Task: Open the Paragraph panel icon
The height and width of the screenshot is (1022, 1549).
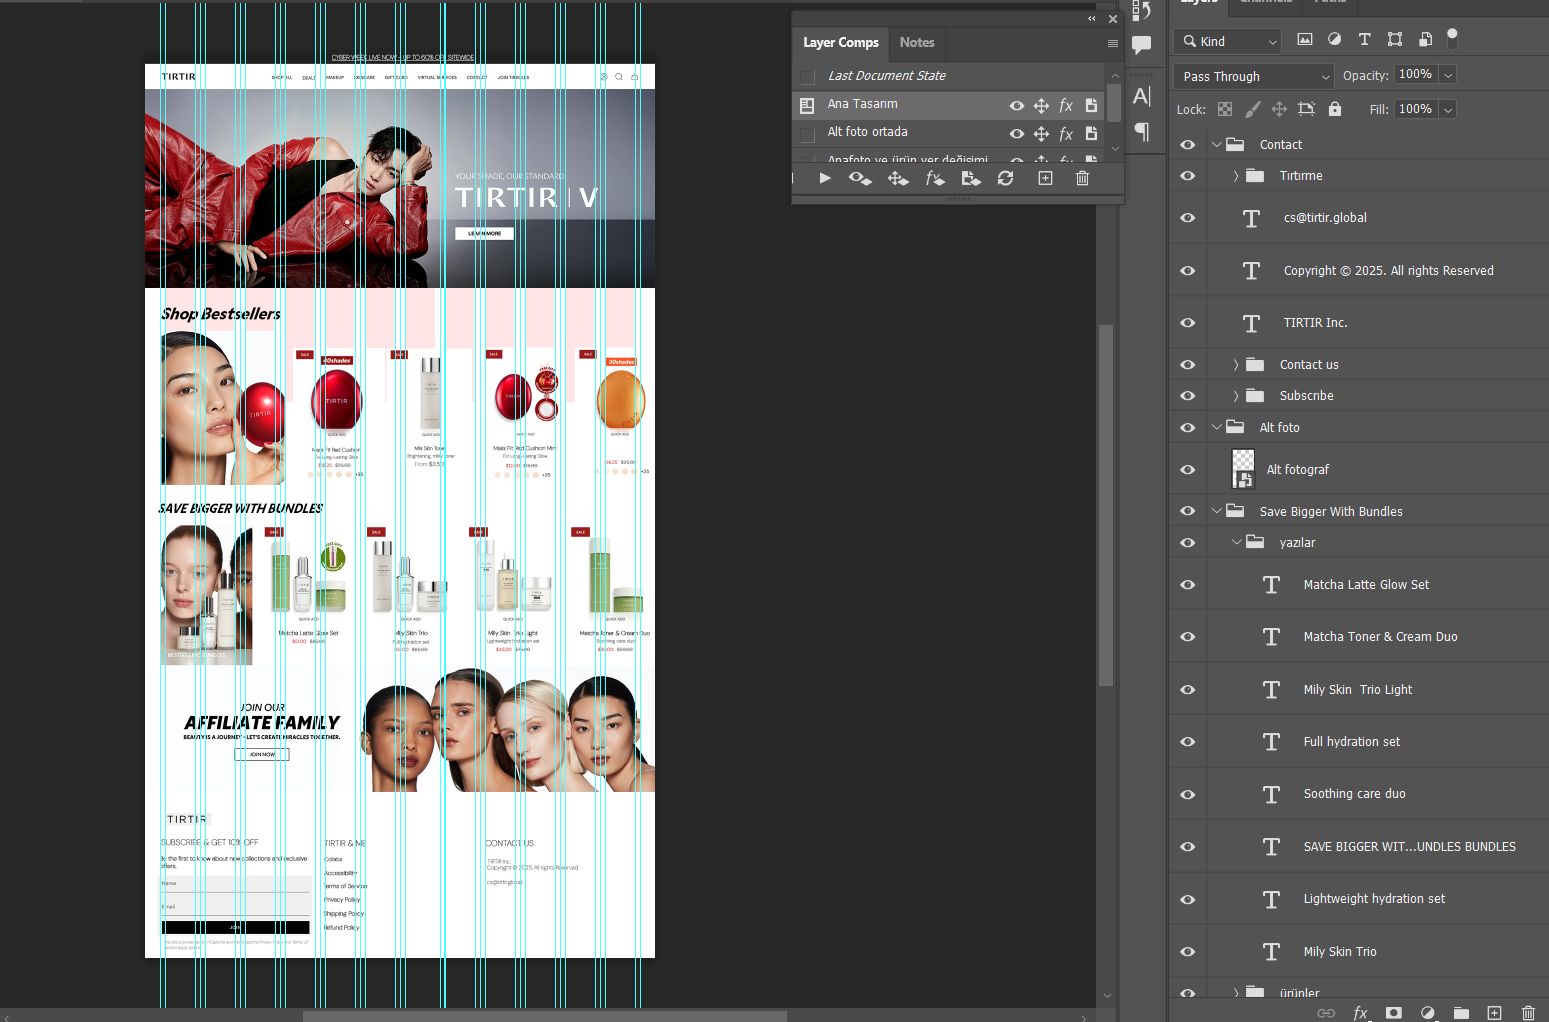Action: pos(1142,132)
